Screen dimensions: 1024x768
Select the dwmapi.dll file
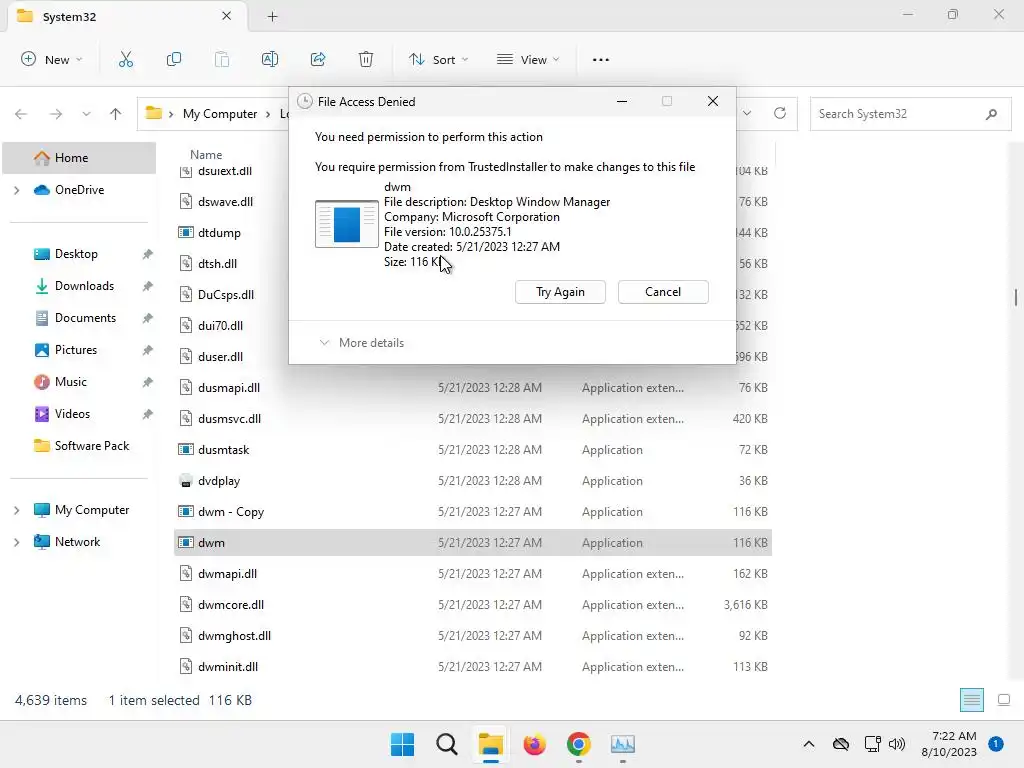click(x=473, y=574)
